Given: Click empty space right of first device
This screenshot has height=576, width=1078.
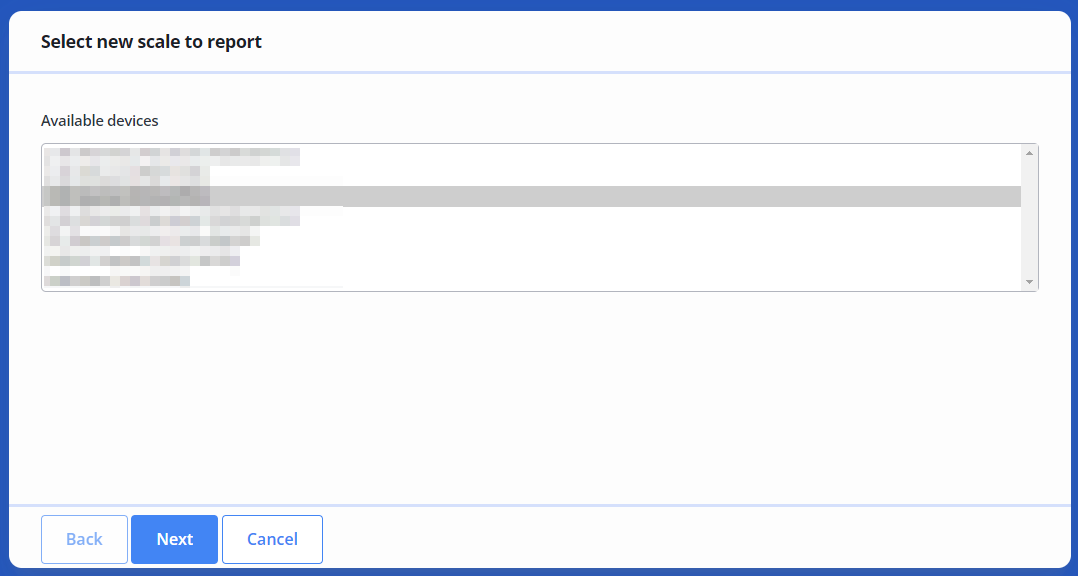Looking at the screenshot, I should click(650, 155).
